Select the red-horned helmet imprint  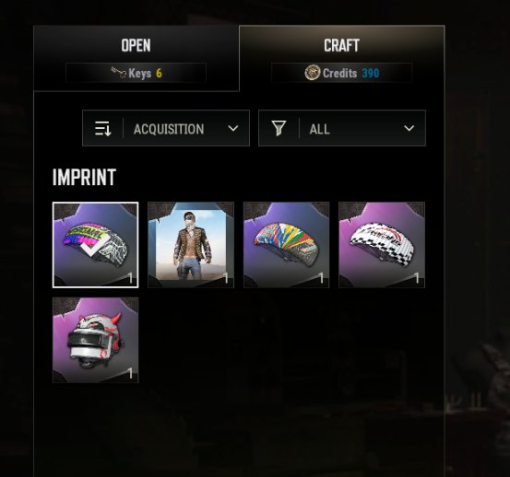(96, 340)
